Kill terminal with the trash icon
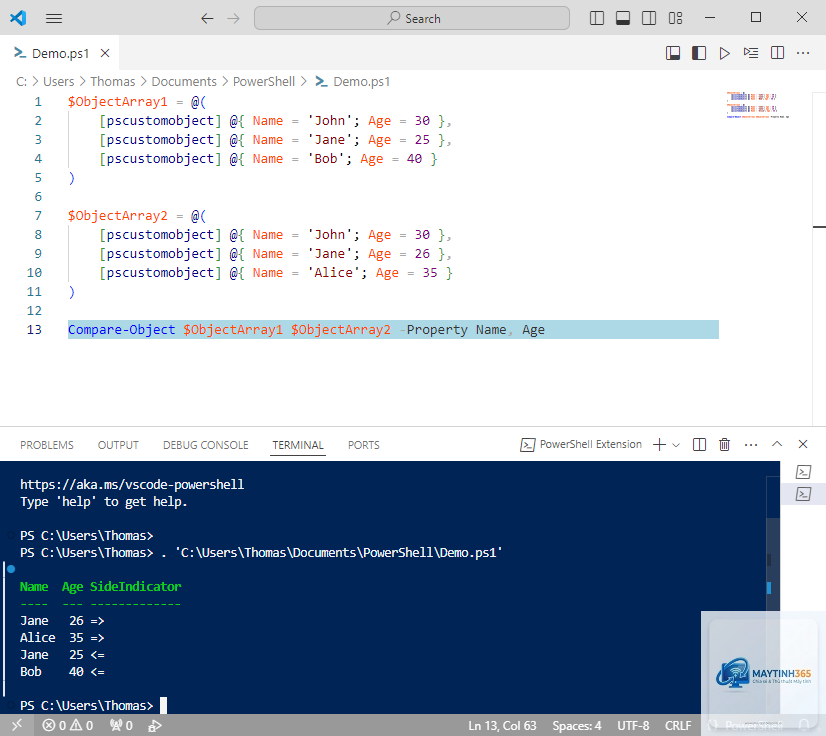826x736 pixels. [x=724, y=445]
